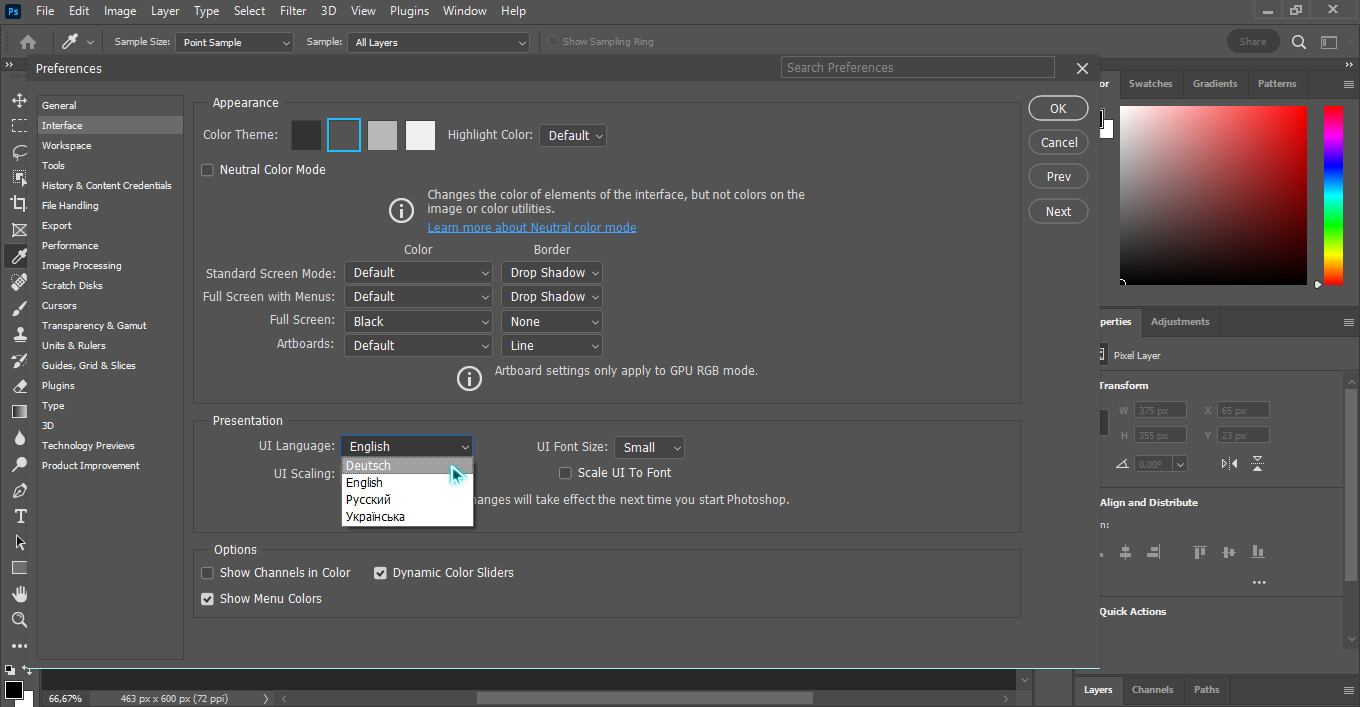Select the Hand tool

point(19,594)
